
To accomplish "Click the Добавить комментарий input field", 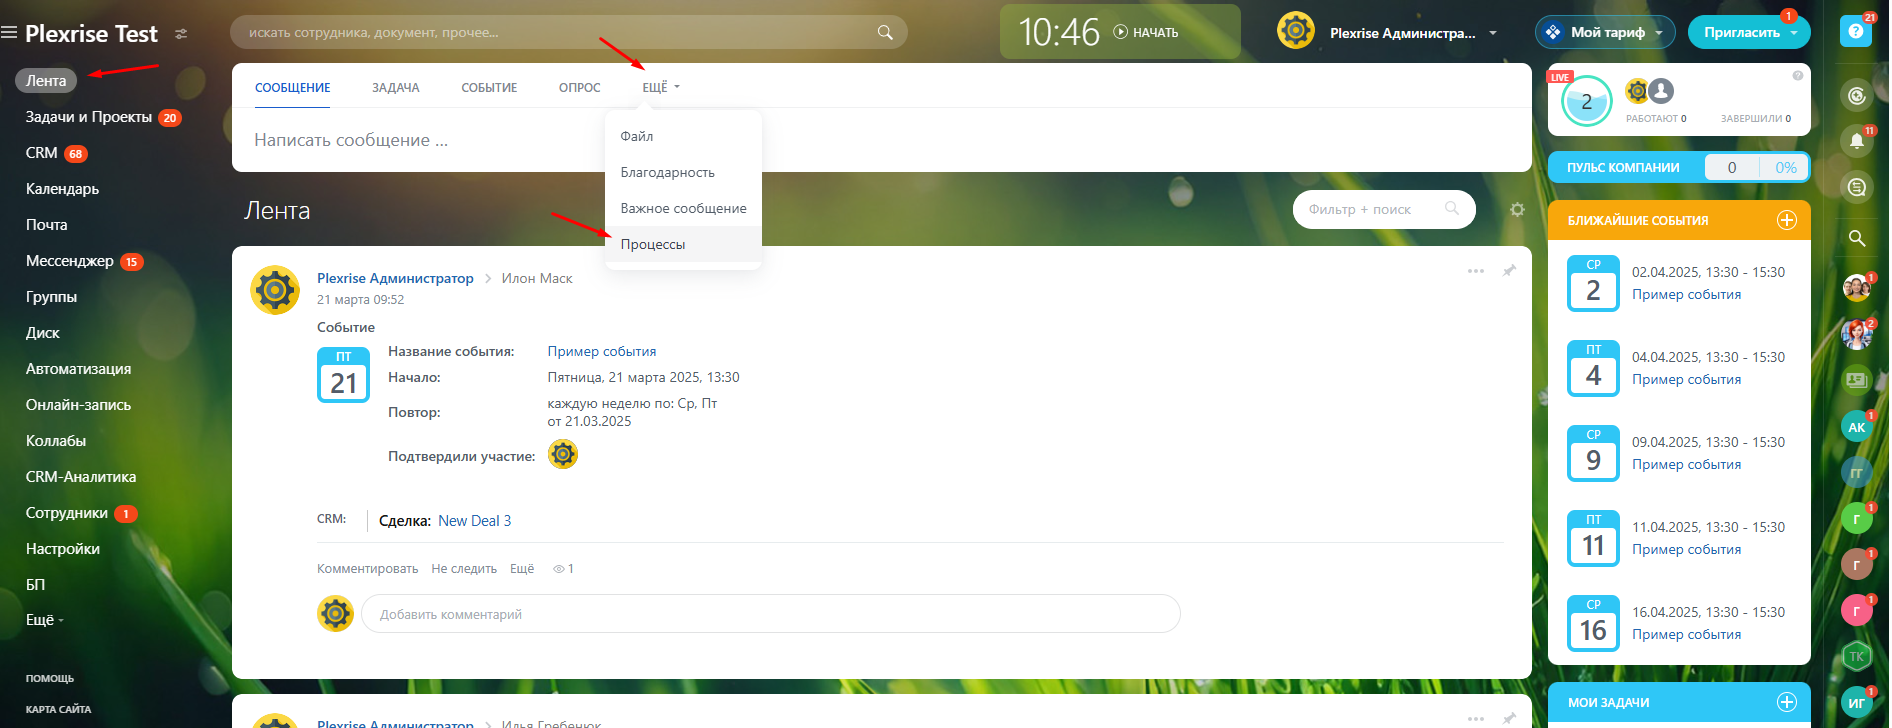I will tap(770, 614).
